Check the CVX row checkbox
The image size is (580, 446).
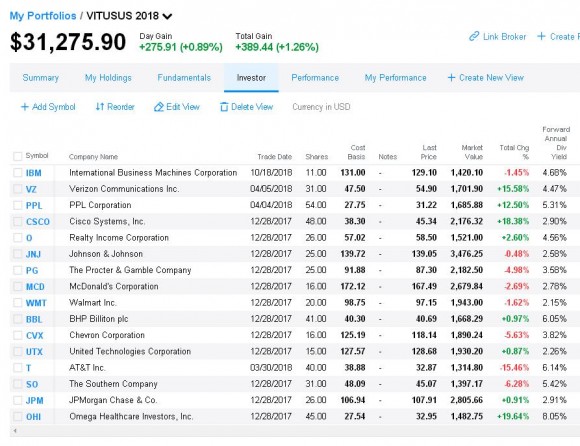click(x=17, y=335)
